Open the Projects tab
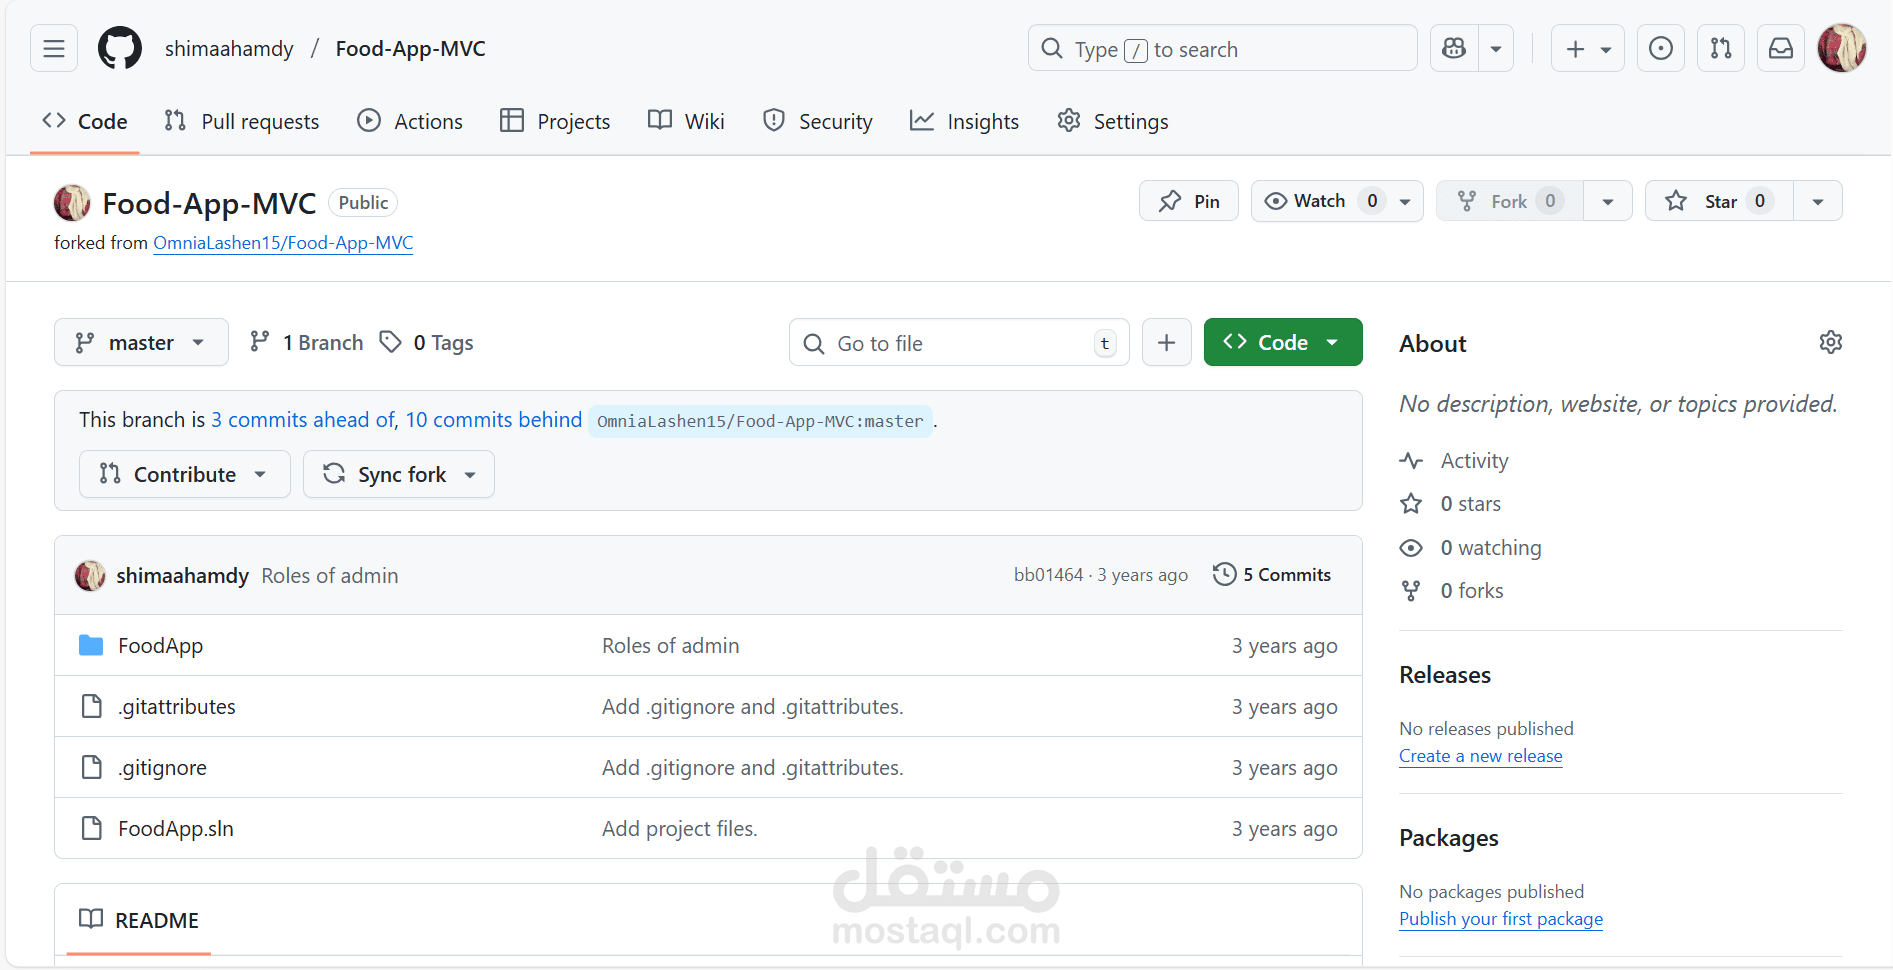The image size is (1893, 970). (555, 121)
